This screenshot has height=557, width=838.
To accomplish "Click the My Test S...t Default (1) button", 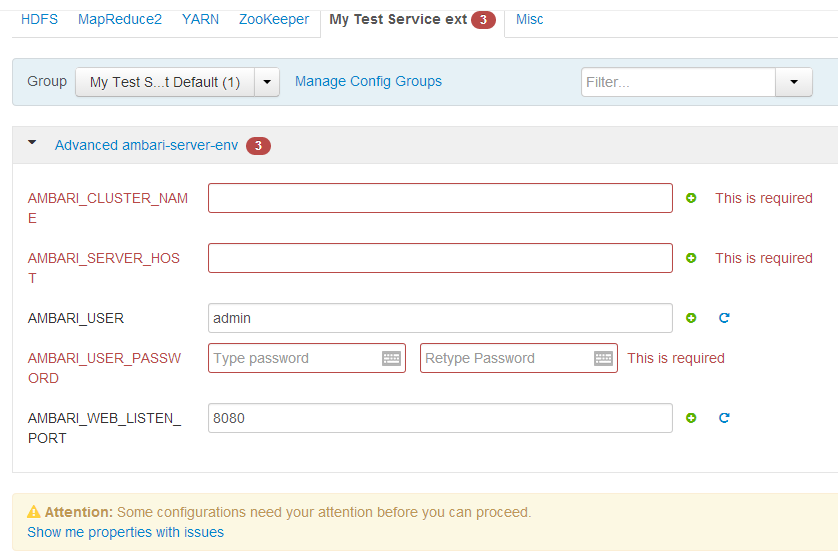I will (165, 83).
